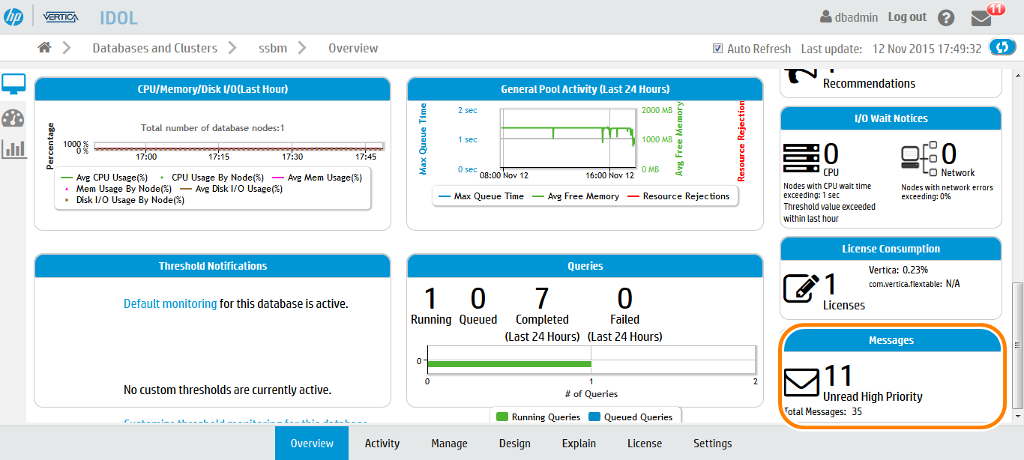Select the bar chart sidebar icon
This screenshot has width=1024, height=460.
[14, 149]
